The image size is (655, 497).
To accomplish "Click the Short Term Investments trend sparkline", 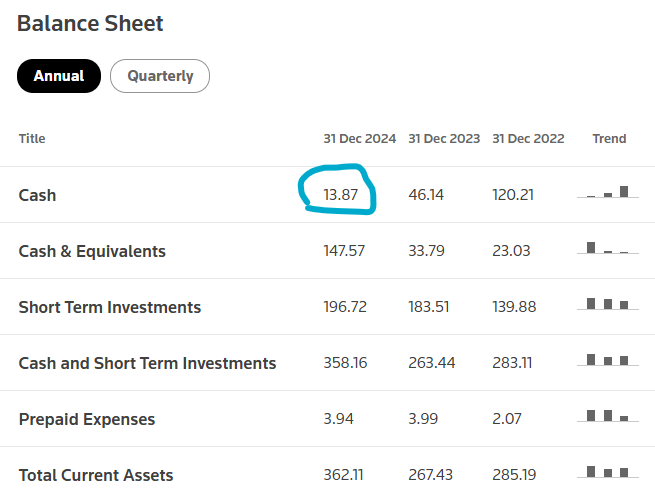I will pos(608,305).
